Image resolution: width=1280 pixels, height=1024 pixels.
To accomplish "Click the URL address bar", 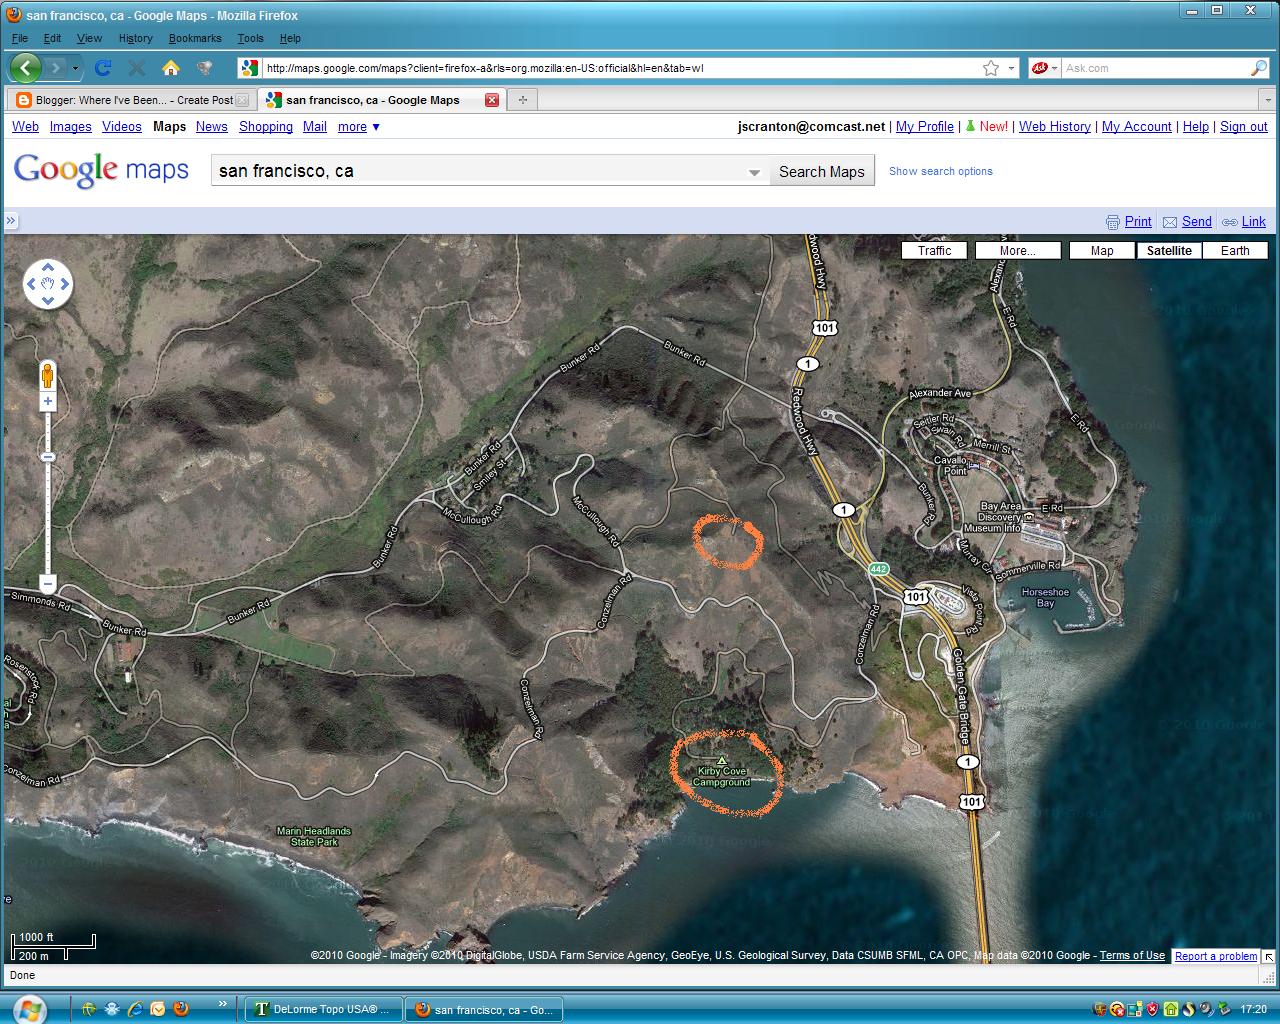I will tap(620, 68).
